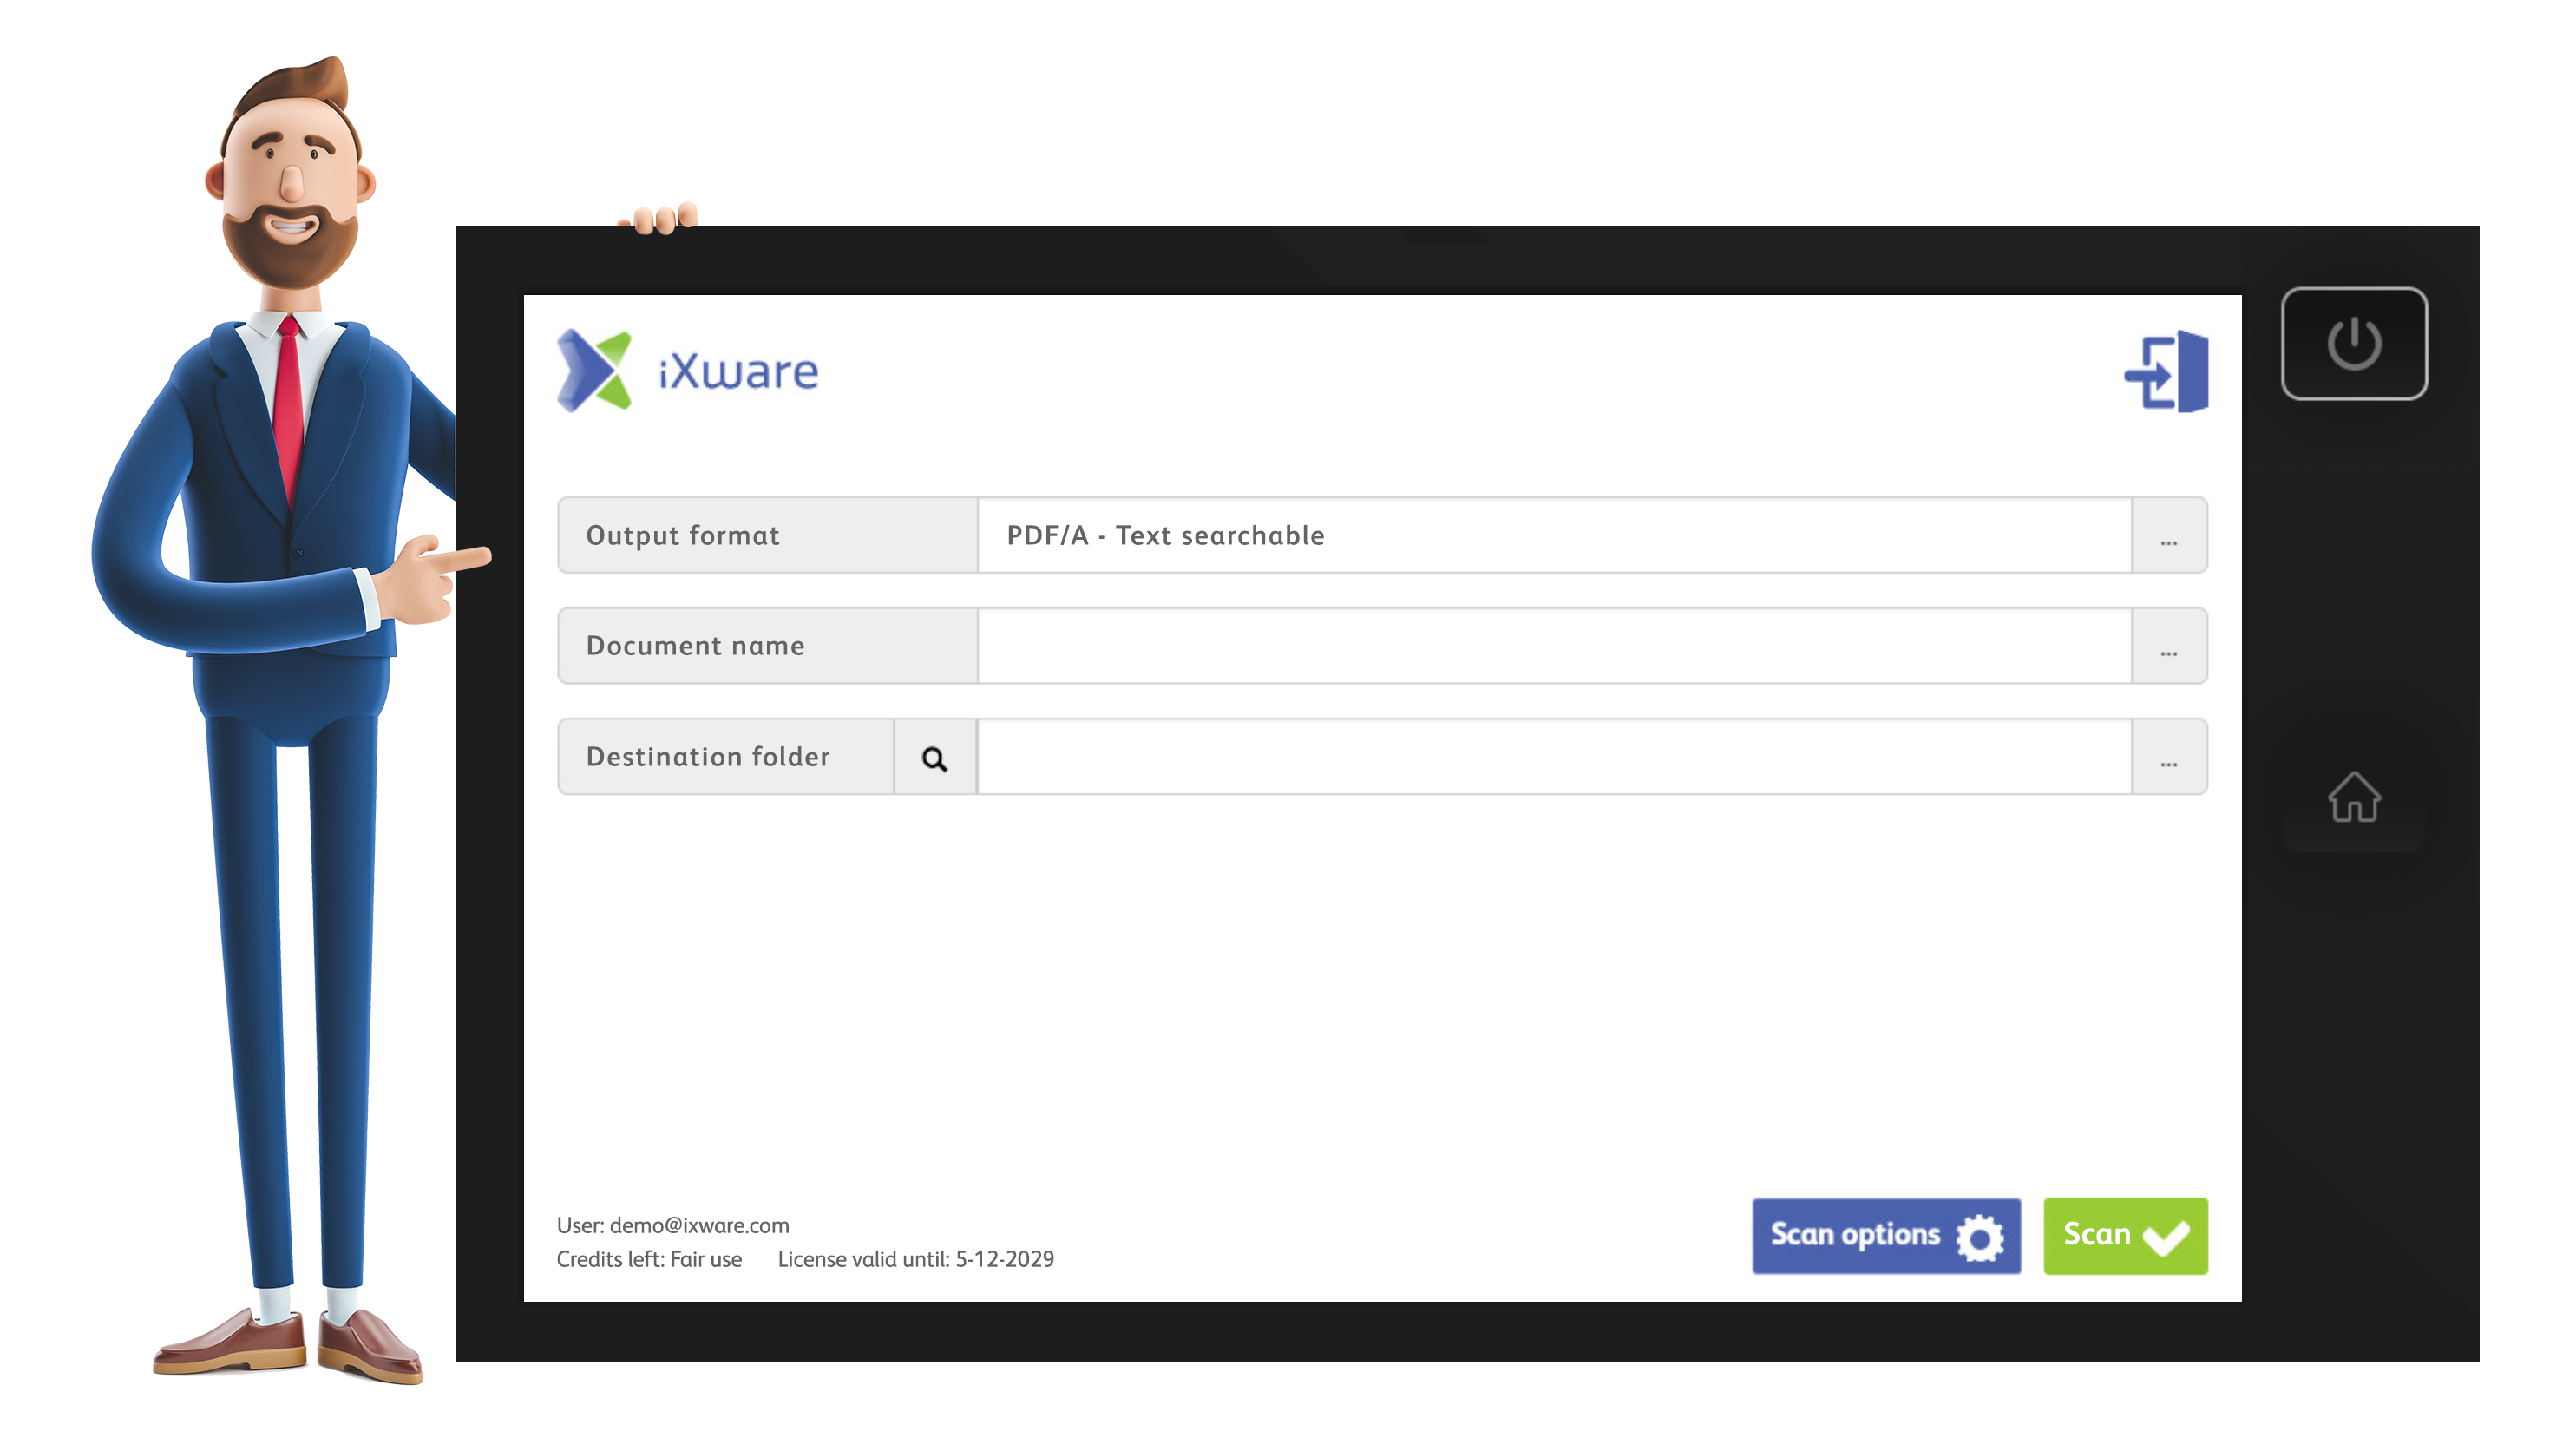2576x1438 pixels.
Task: Click the white checkmark on Scan button
Action: point(2167,1238)
